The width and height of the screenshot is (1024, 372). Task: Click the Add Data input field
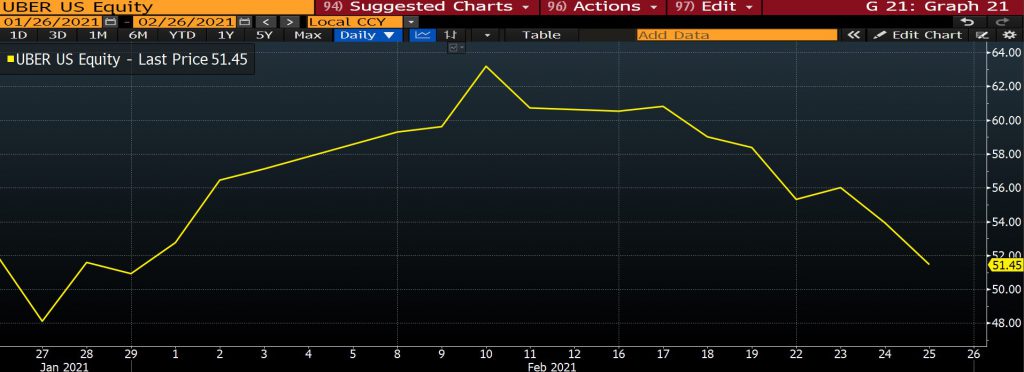coord(737,35)
